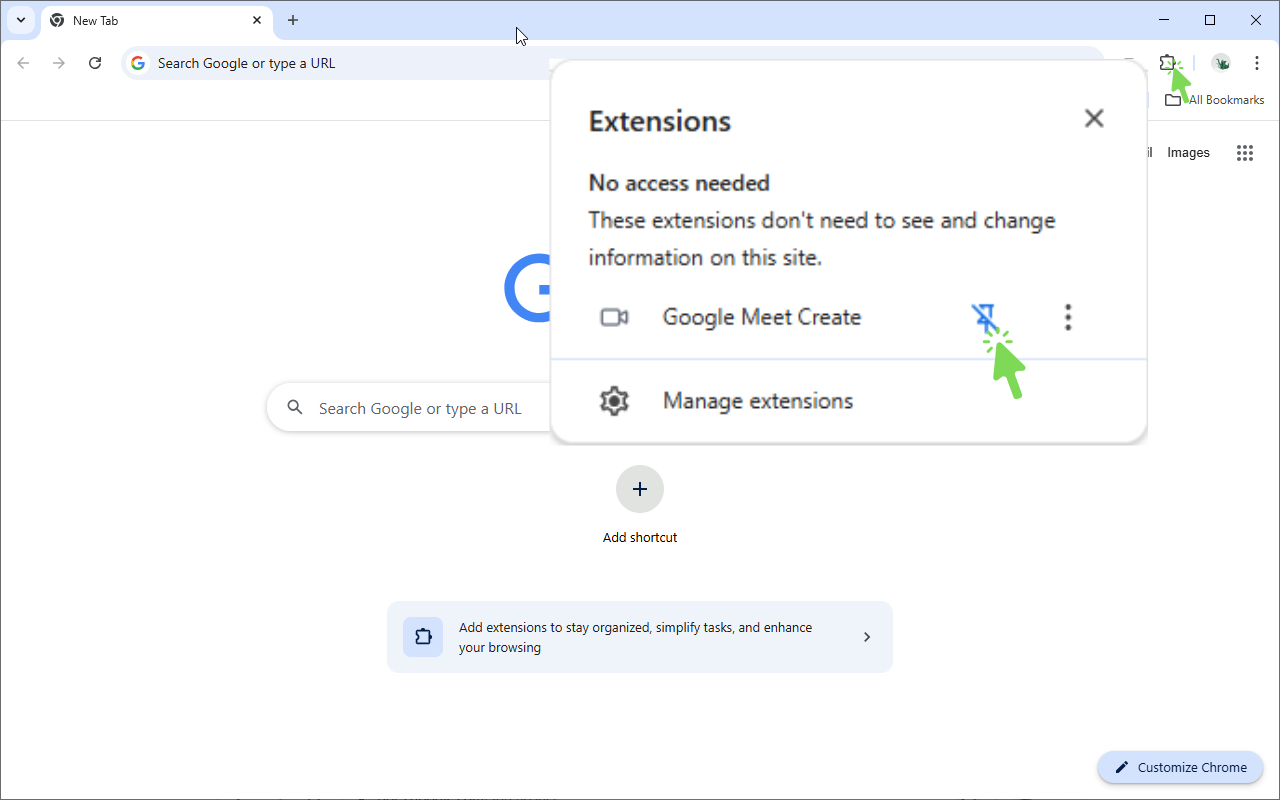
Task: Click the Google Meet Create camera icon
Action: pos(614,316)
